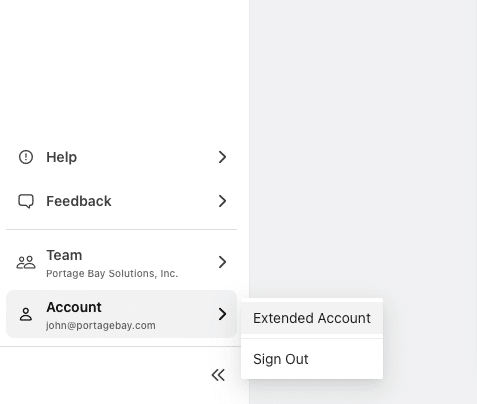Click the Feedback speech bubble icon
Image resolution: width=477 pixels, height=404 pixels.
click(x=26, y=201)
